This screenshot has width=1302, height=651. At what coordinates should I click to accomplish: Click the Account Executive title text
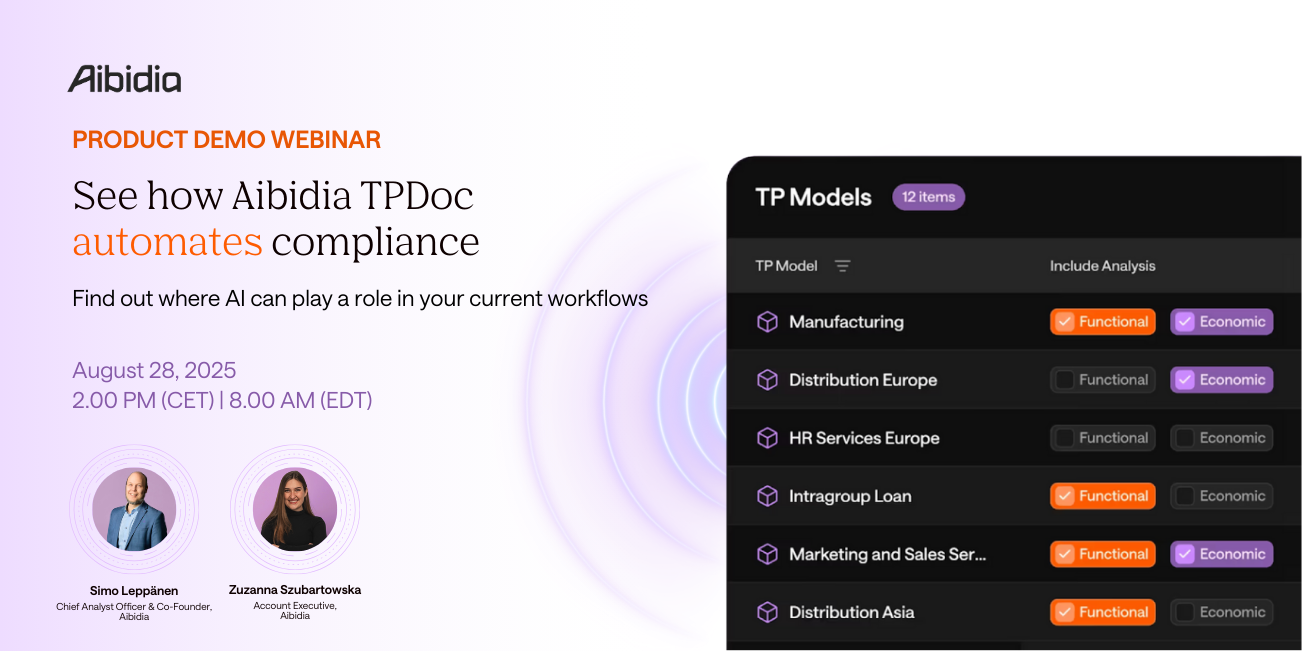(295, 606)
